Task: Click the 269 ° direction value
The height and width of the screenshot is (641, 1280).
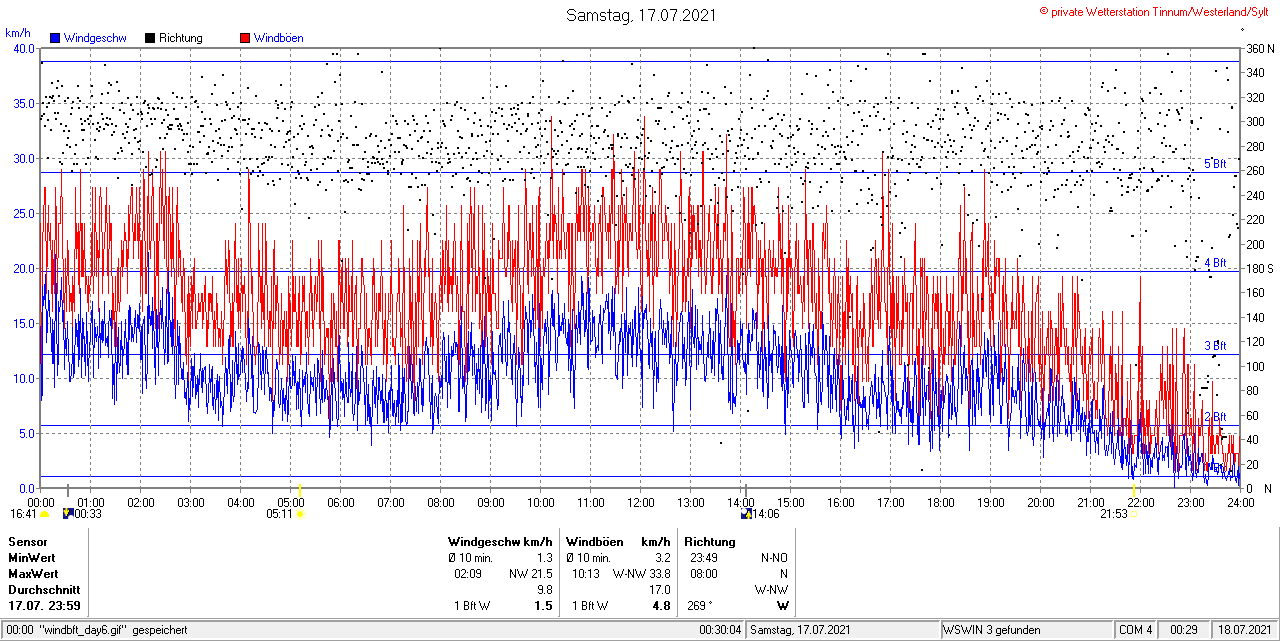Action: coord(702,606)
